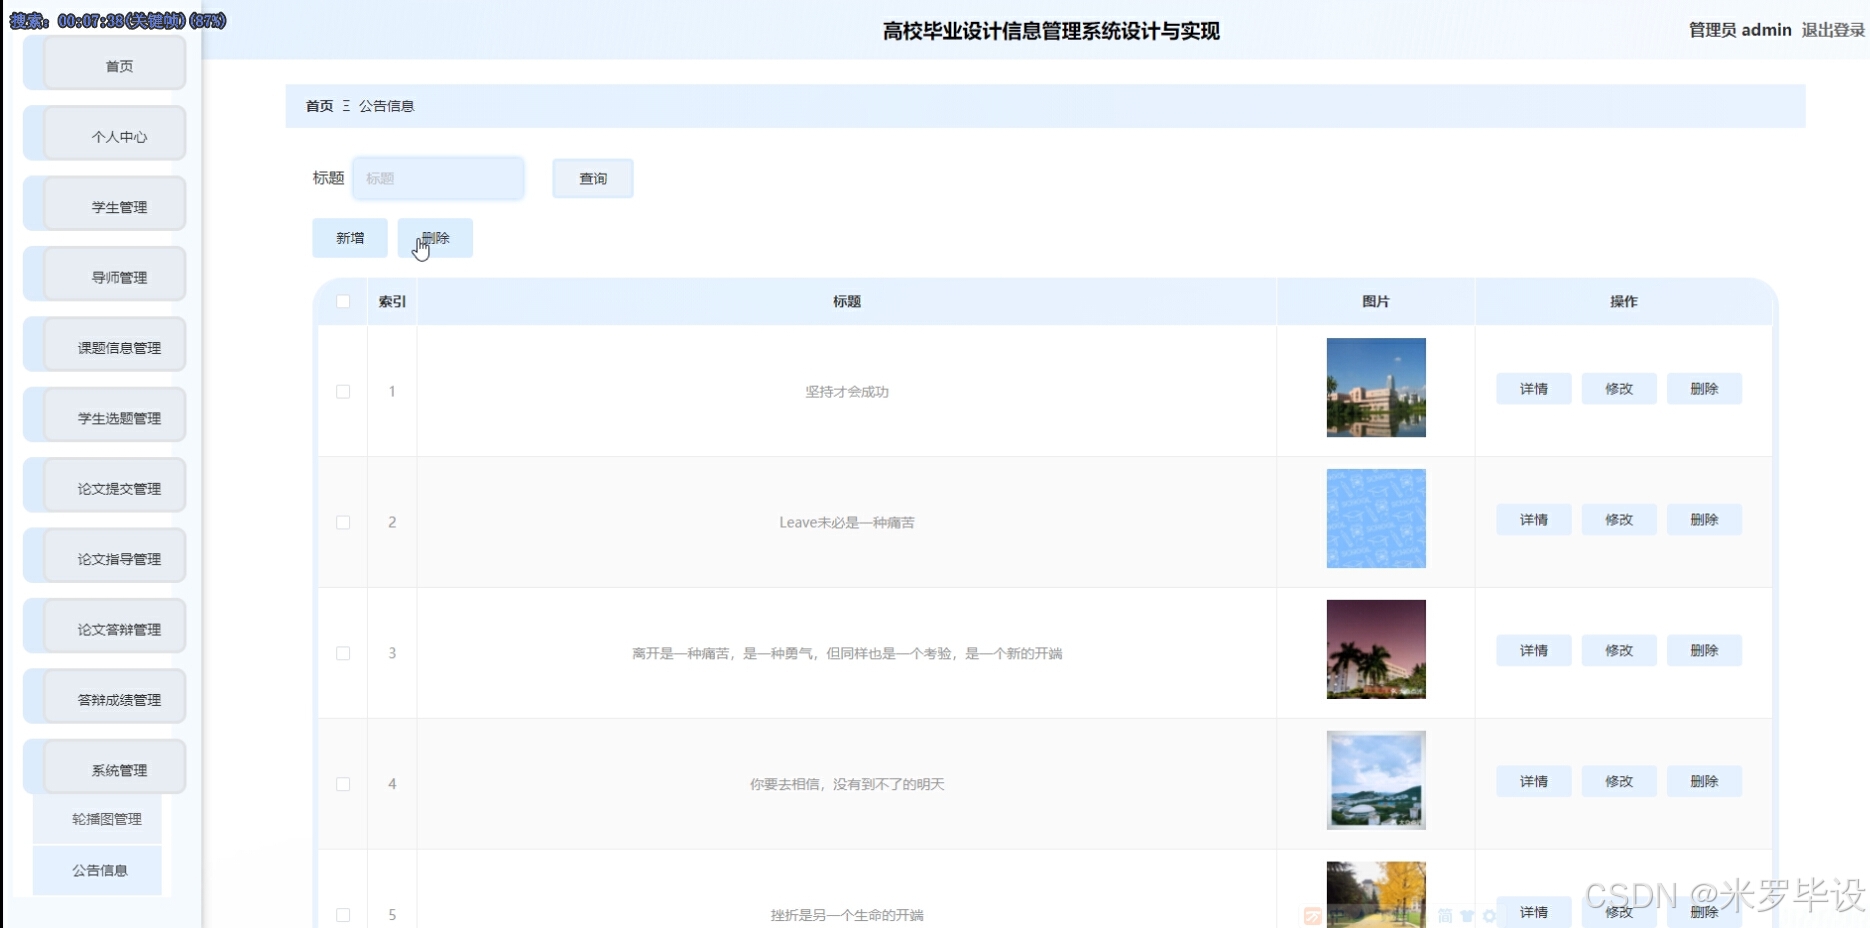
Task: Click 详情 for row 你要去相信
Action: (x=1534, y=782)
